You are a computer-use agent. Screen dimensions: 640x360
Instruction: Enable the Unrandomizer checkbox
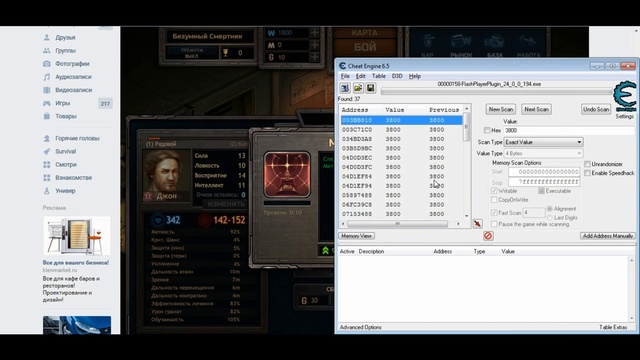587,164
